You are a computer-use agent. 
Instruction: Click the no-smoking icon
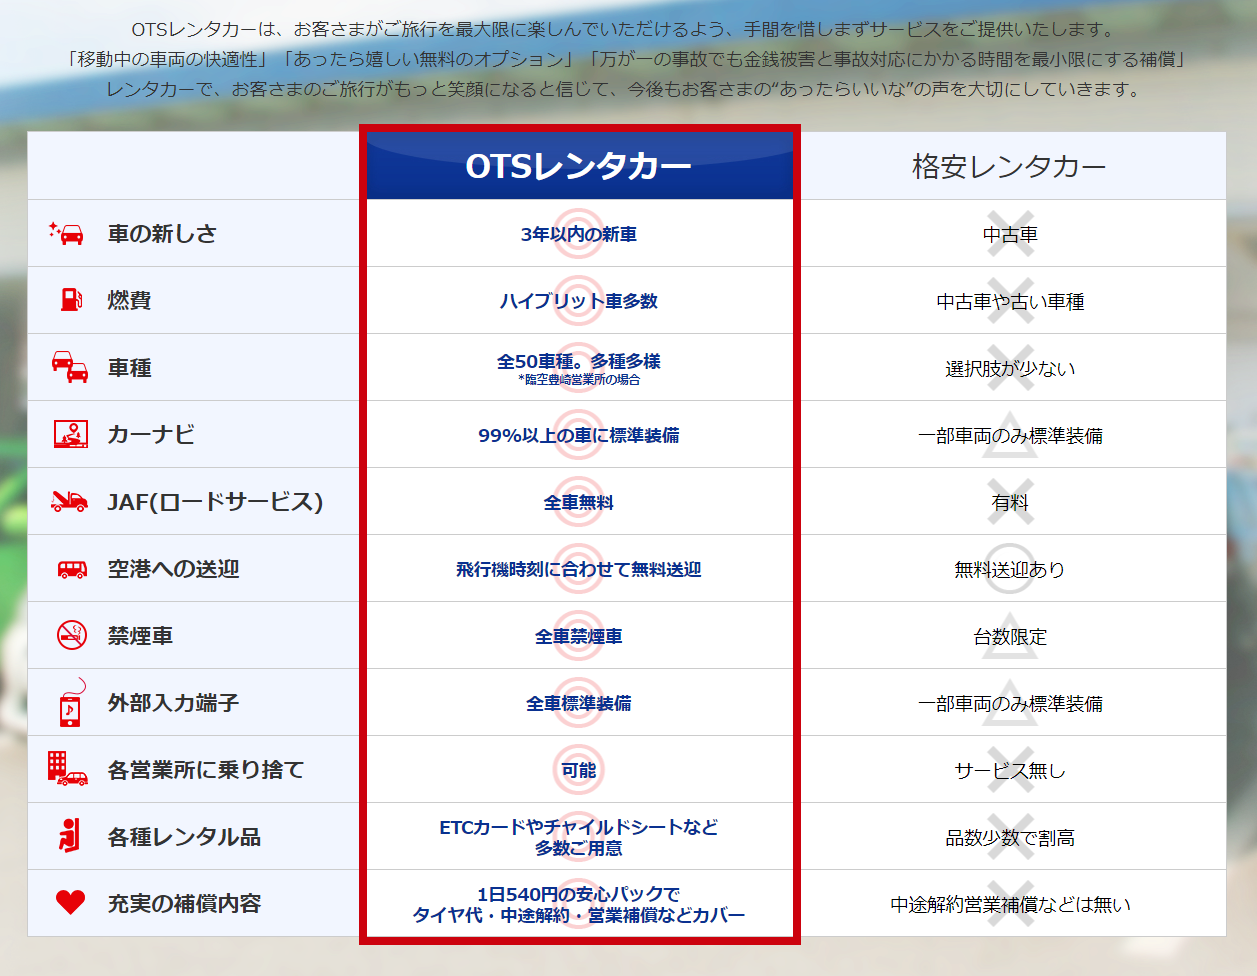click(x=71, y=635)
